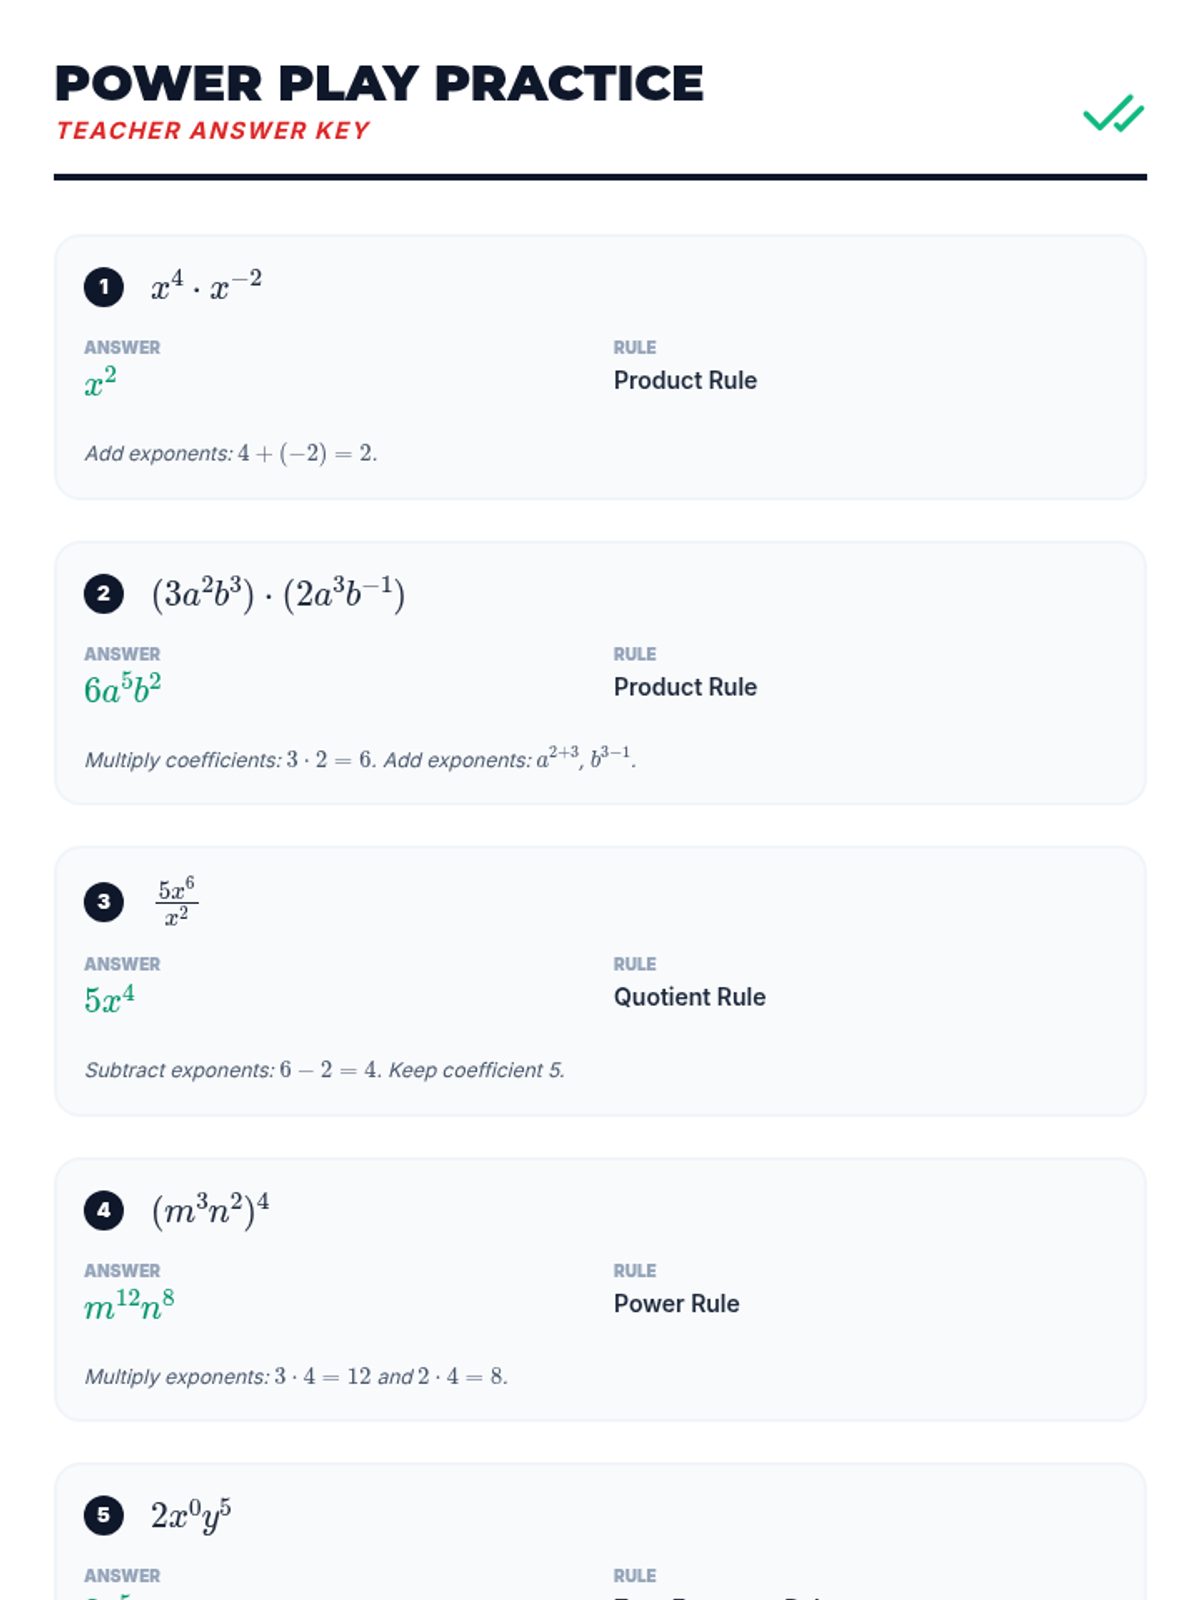
Task: Click the number 2 problem badge
Action: [104, 594]
